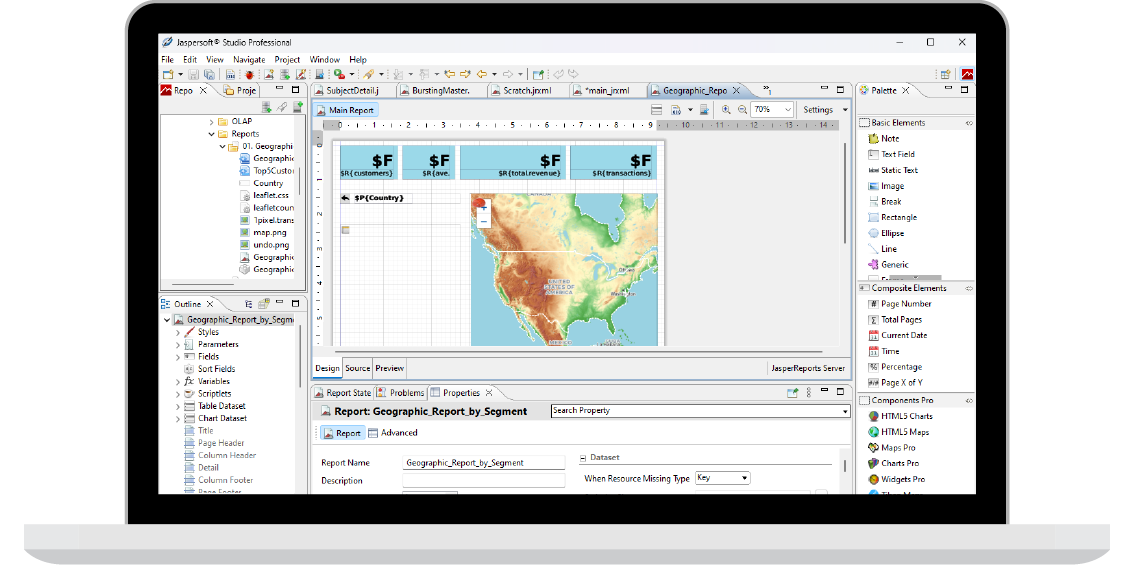Pick the Rectangle palette element
1125x565 pixels.
(893, 218)
